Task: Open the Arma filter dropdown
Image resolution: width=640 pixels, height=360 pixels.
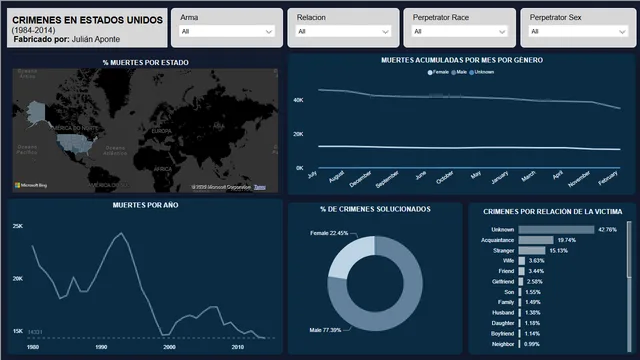Action: coord(227,31)
